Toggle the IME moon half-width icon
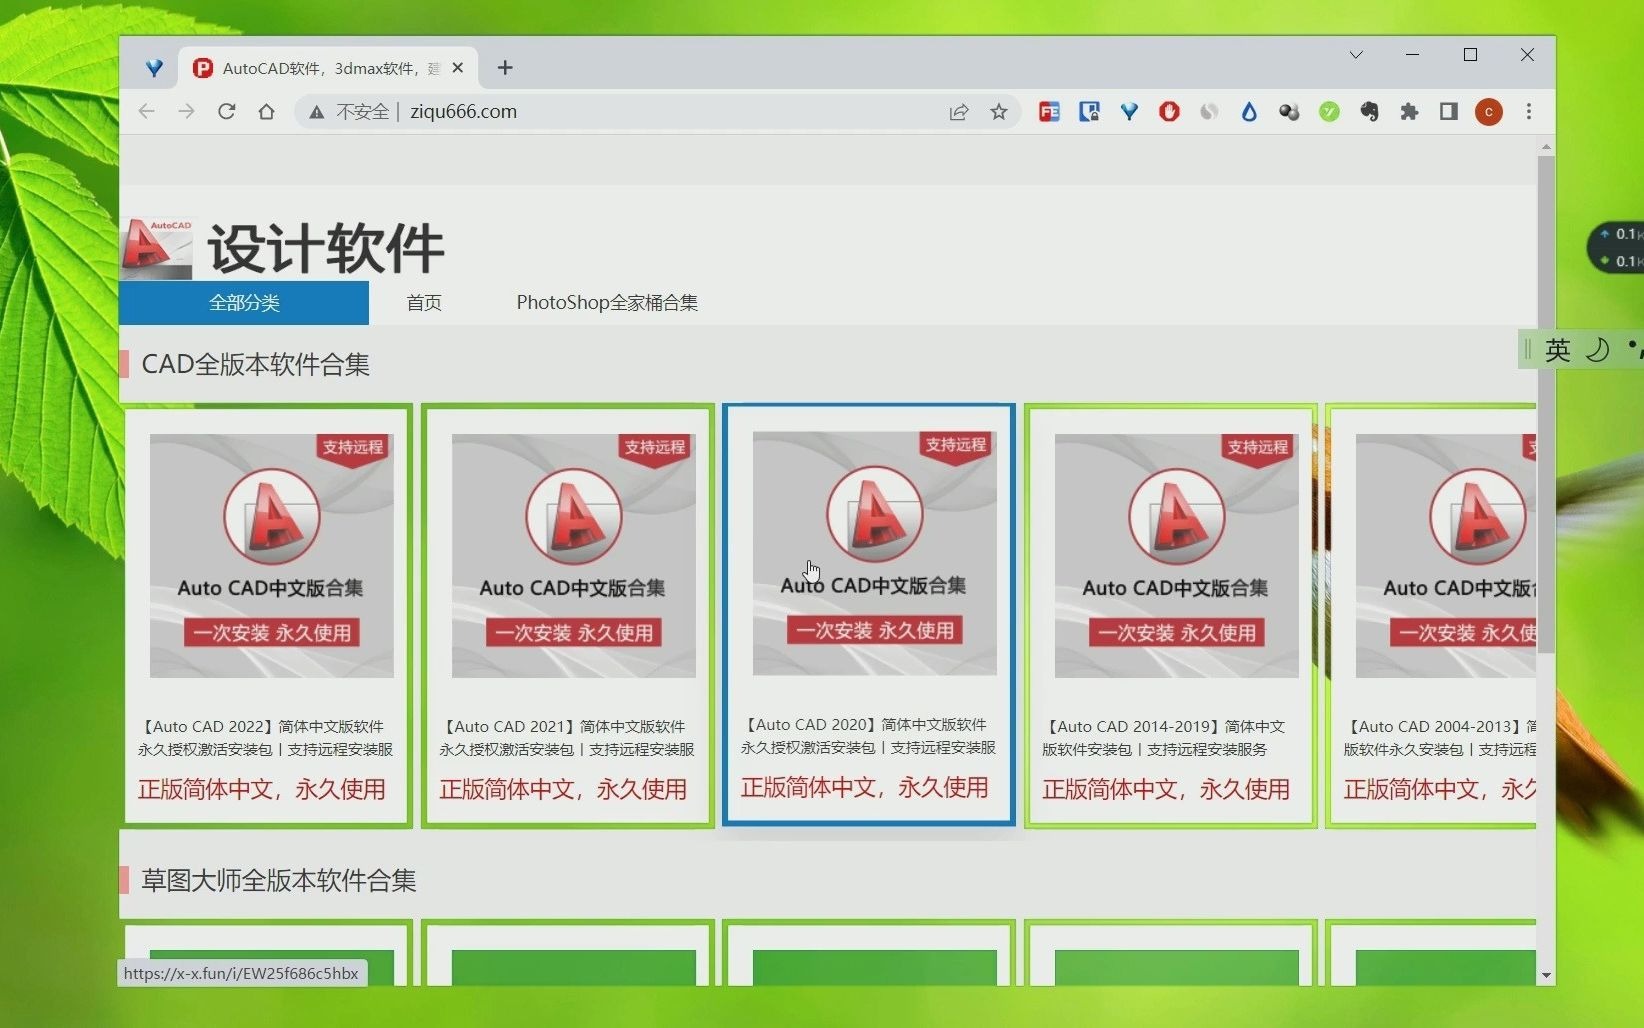Screen dimensions: 1644x1028 point(1598,350)
